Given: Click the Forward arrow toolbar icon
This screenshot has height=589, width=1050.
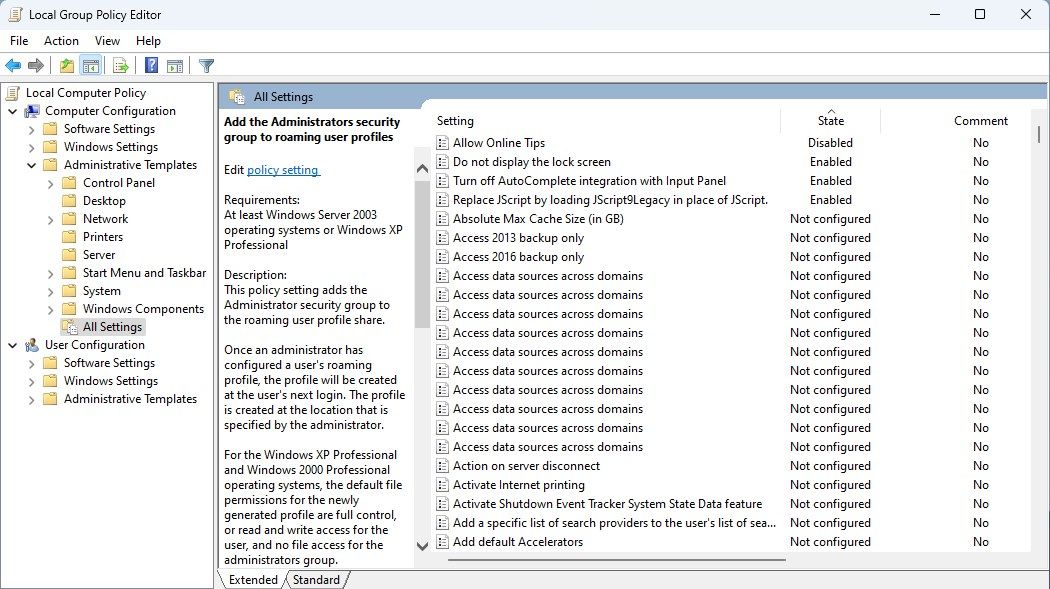Looking at the screenshot, I should [x=35, y=66].
